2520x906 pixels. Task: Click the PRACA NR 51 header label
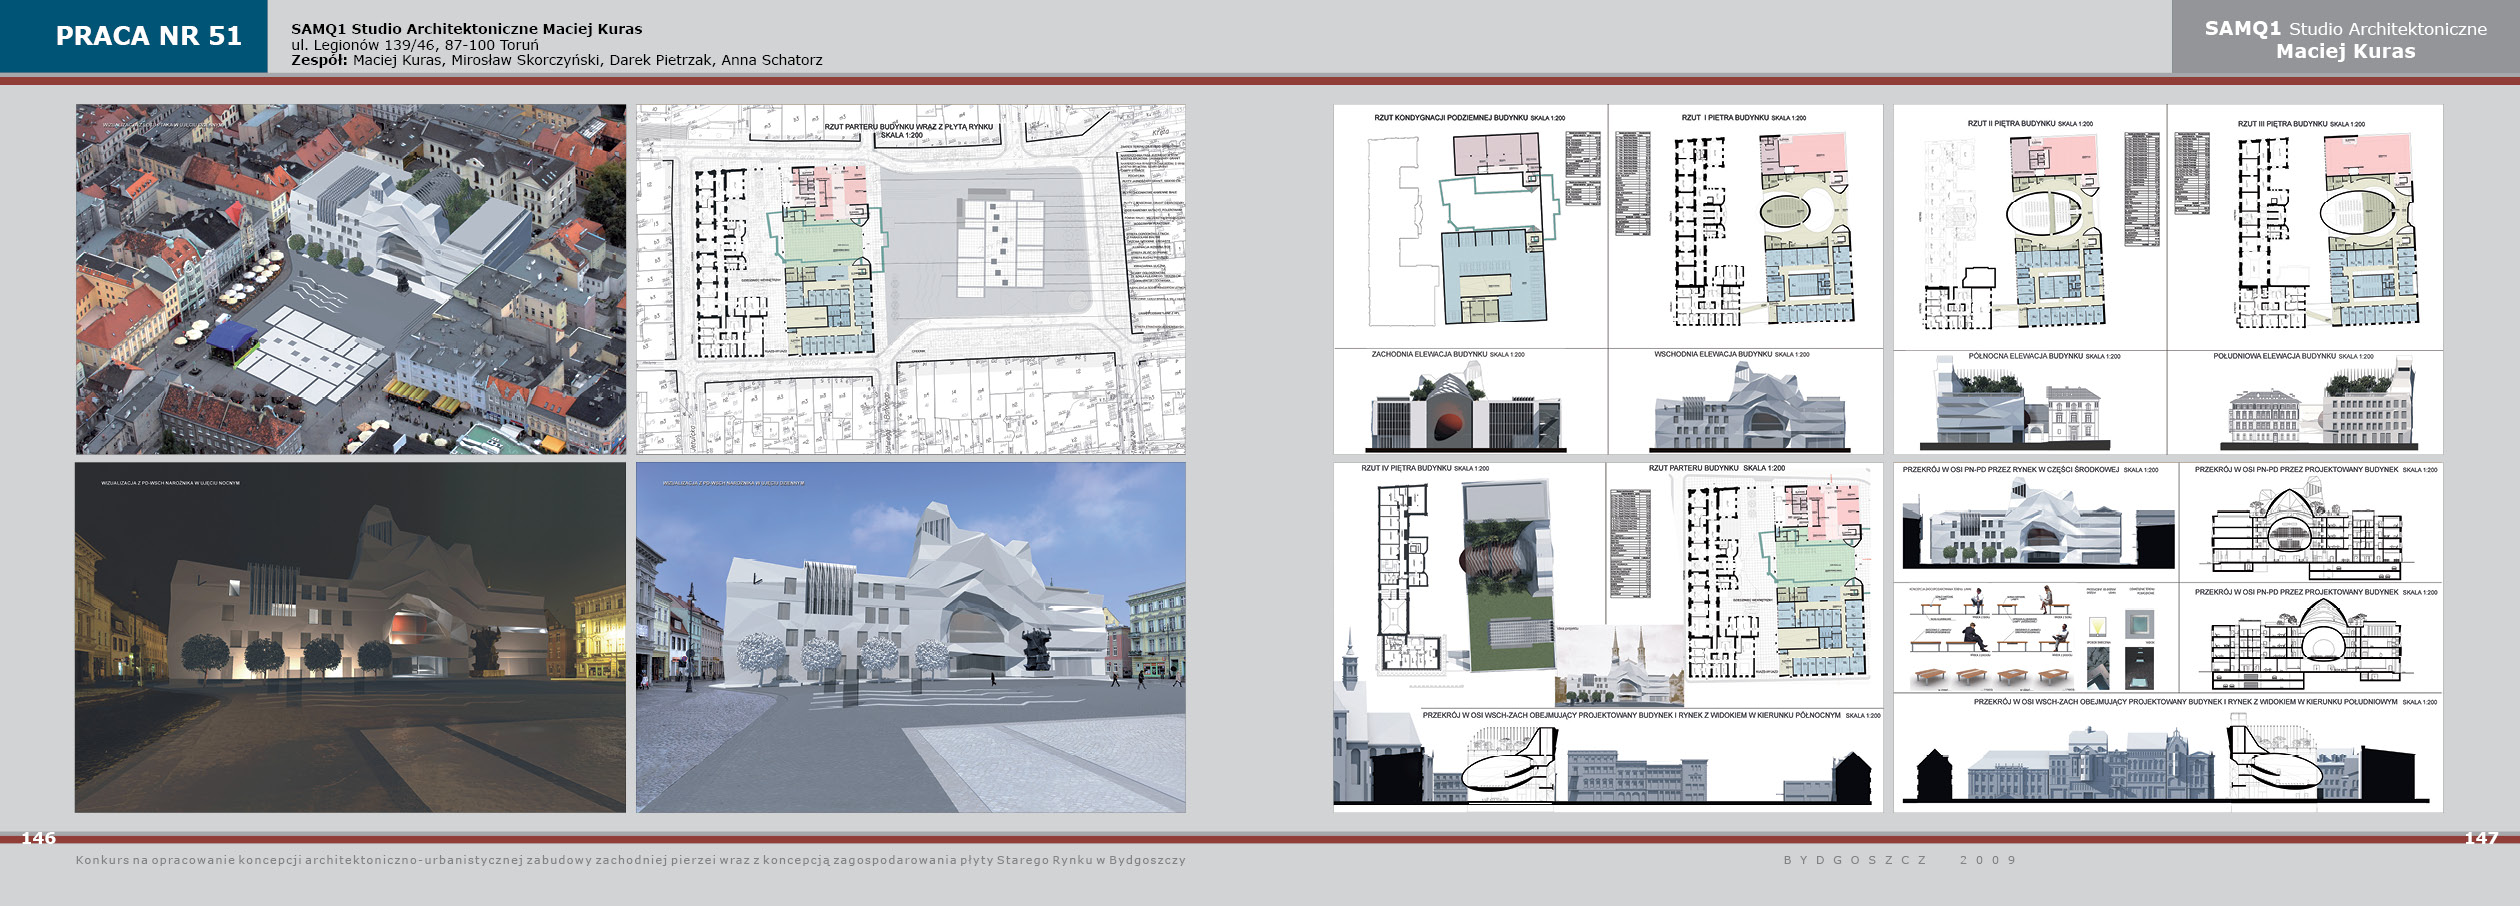(x=148, y=36)
